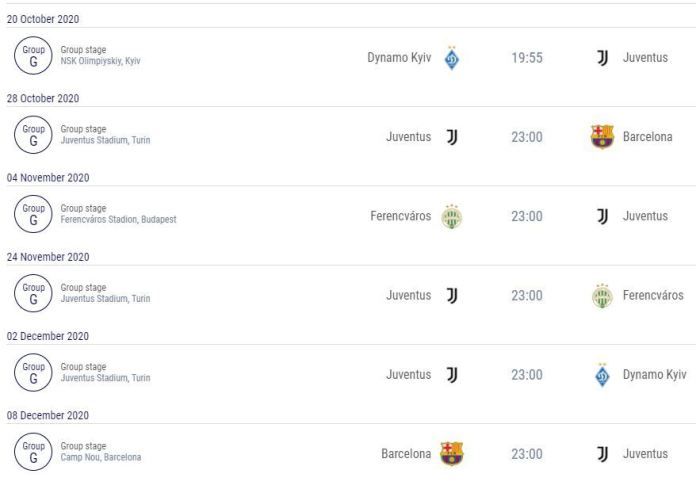Click Dynamo Kyiv crest in 20 October match
This screenshot has width=696, height=489.
pos(452,58)
